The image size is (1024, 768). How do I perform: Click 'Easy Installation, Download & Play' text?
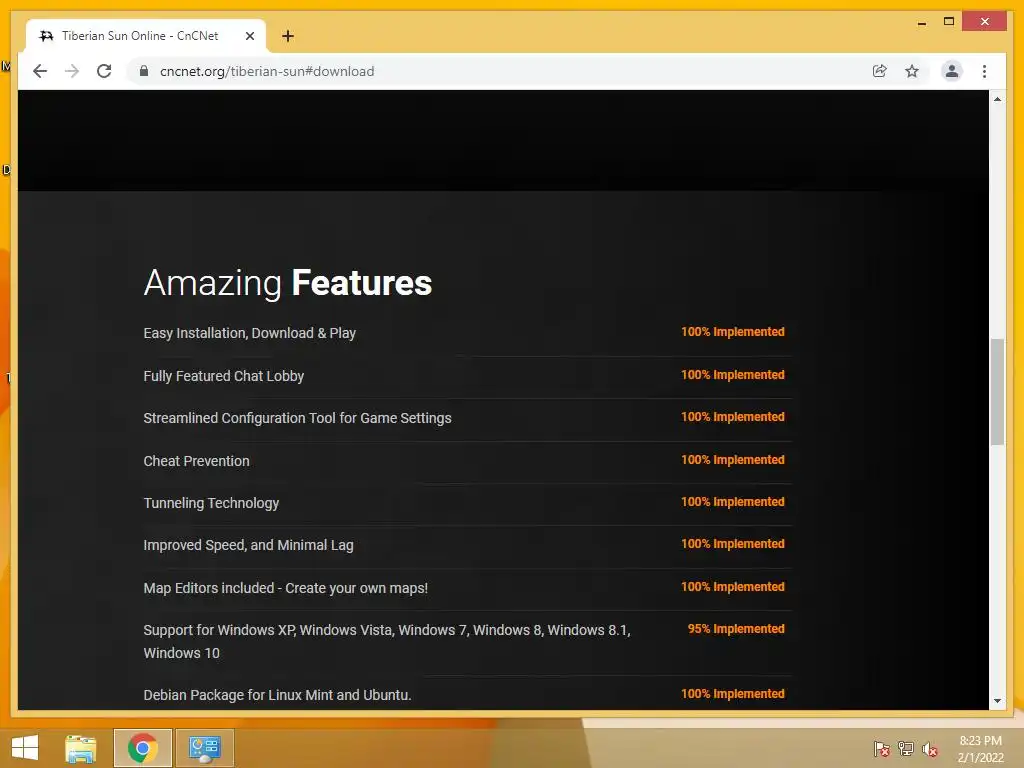(x=249, y=333)
